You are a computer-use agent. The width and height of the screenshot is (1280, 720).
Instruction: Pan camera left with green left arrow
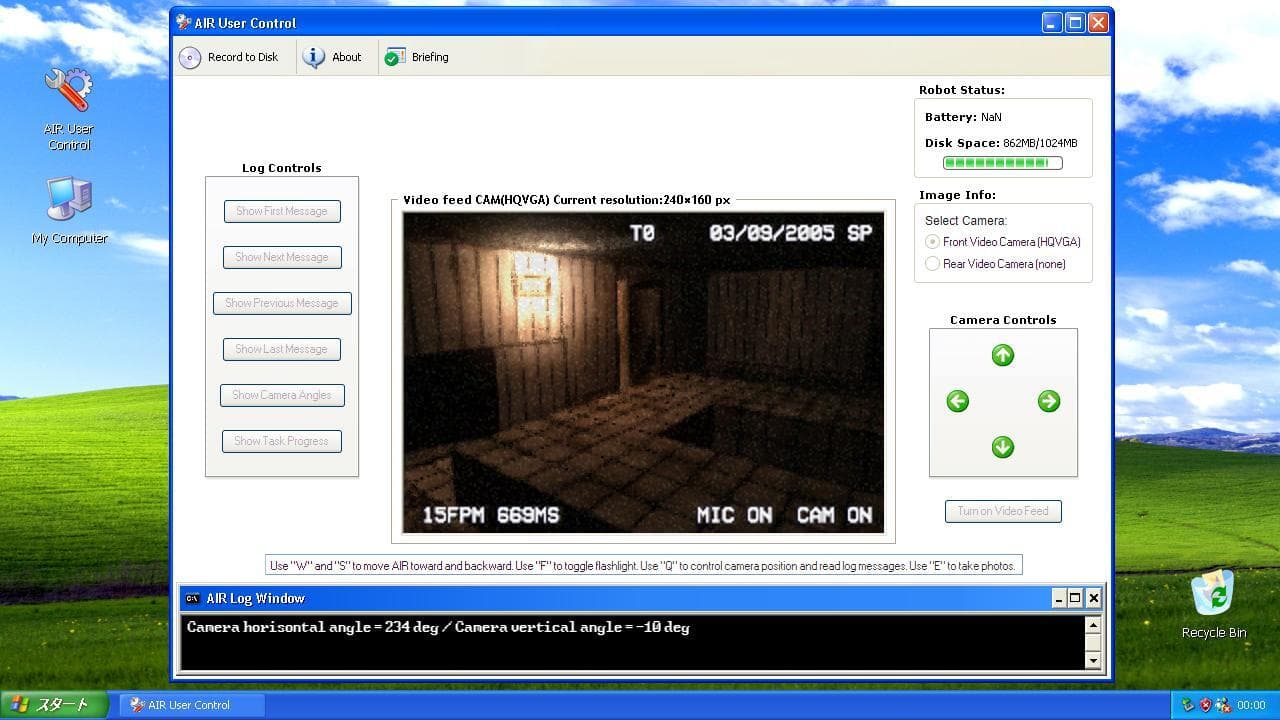958,401
